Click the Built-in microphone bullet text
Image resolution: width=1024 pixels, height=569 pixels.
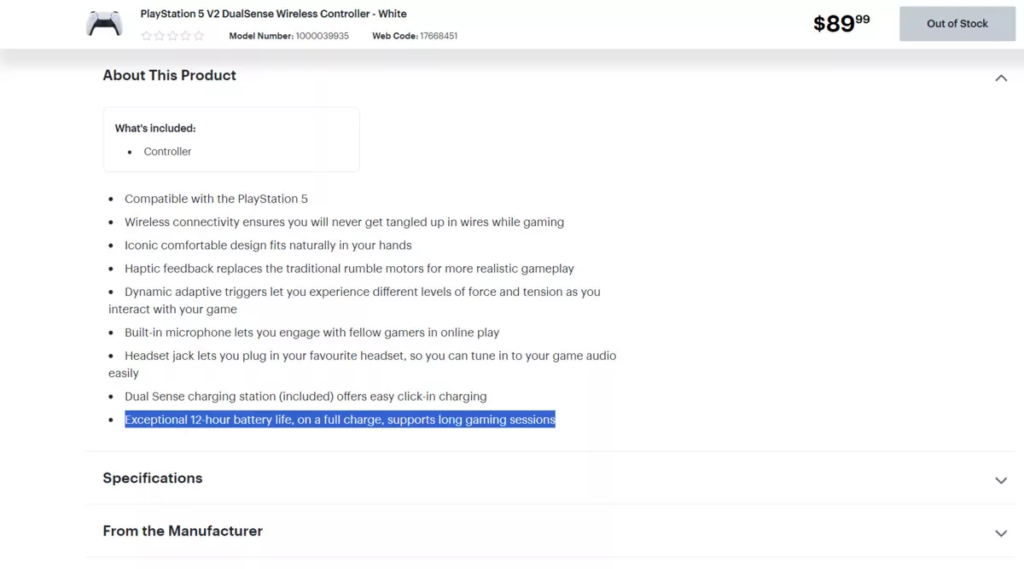(x=311, y=332)
